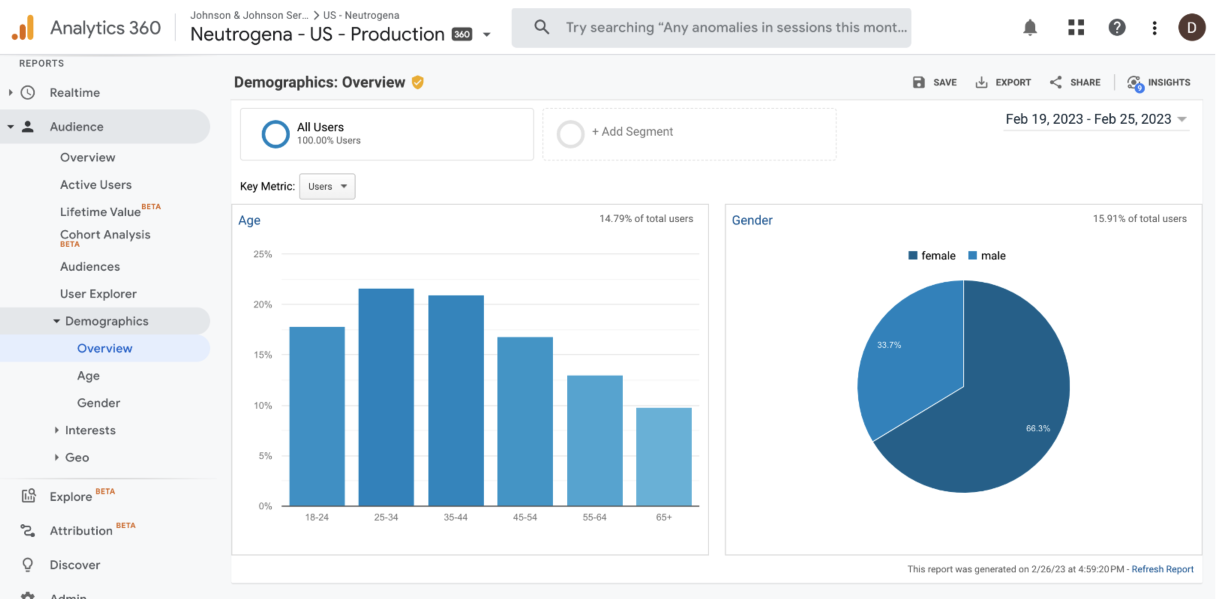Click the 65+ age bar

coord(664,457)
